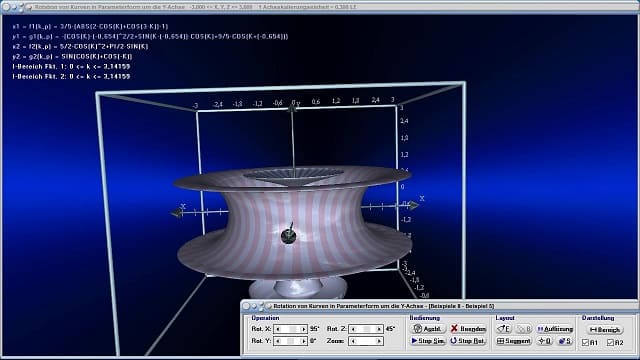
Task: Click the Rot. Y scrollbar track
Action: (291, 341)
